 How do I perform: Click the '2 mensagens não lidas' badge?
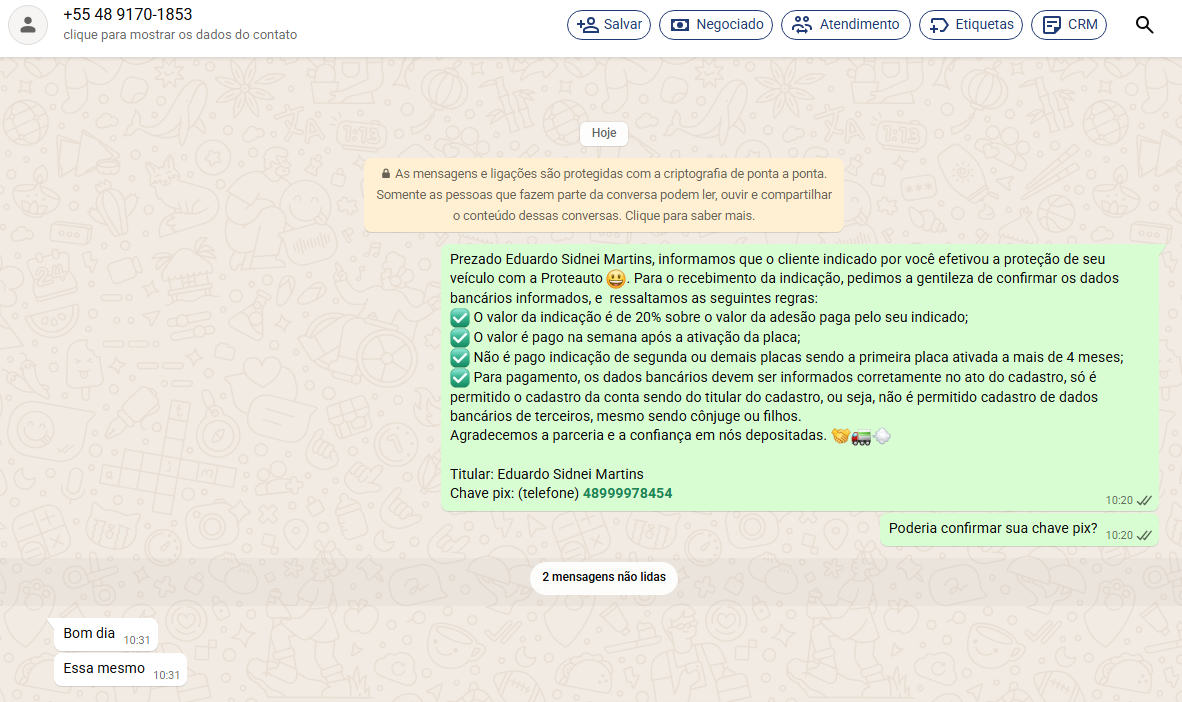point(603,577)
